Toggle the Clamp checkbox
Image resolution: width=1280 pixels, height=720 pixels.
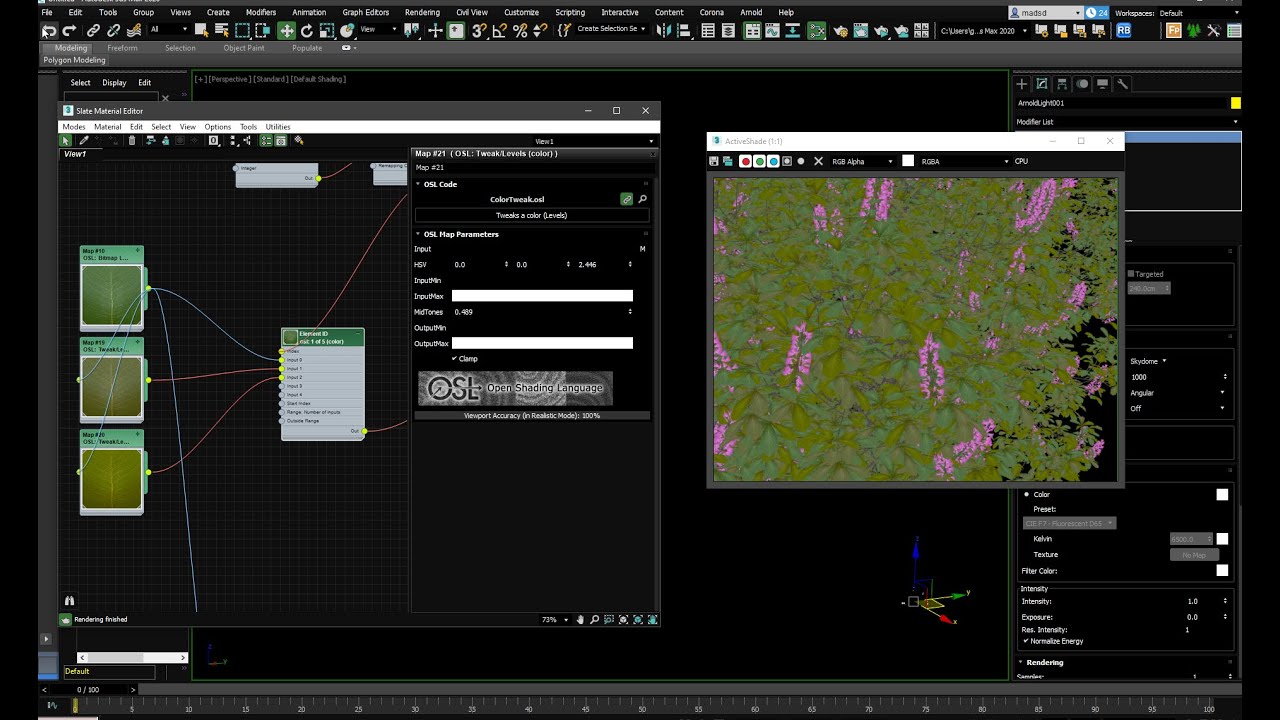pyautogui.click(x=454, y=358)
